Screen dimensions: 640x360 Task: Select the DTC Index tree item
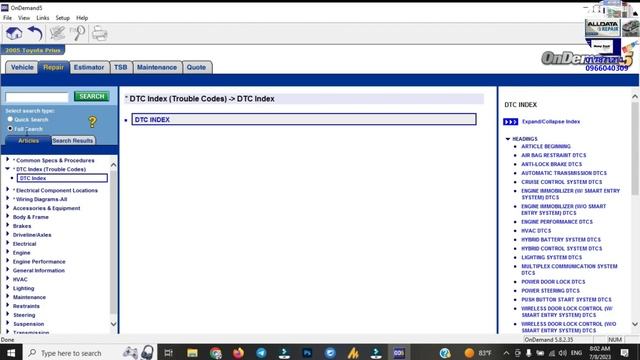pos(62,178)
